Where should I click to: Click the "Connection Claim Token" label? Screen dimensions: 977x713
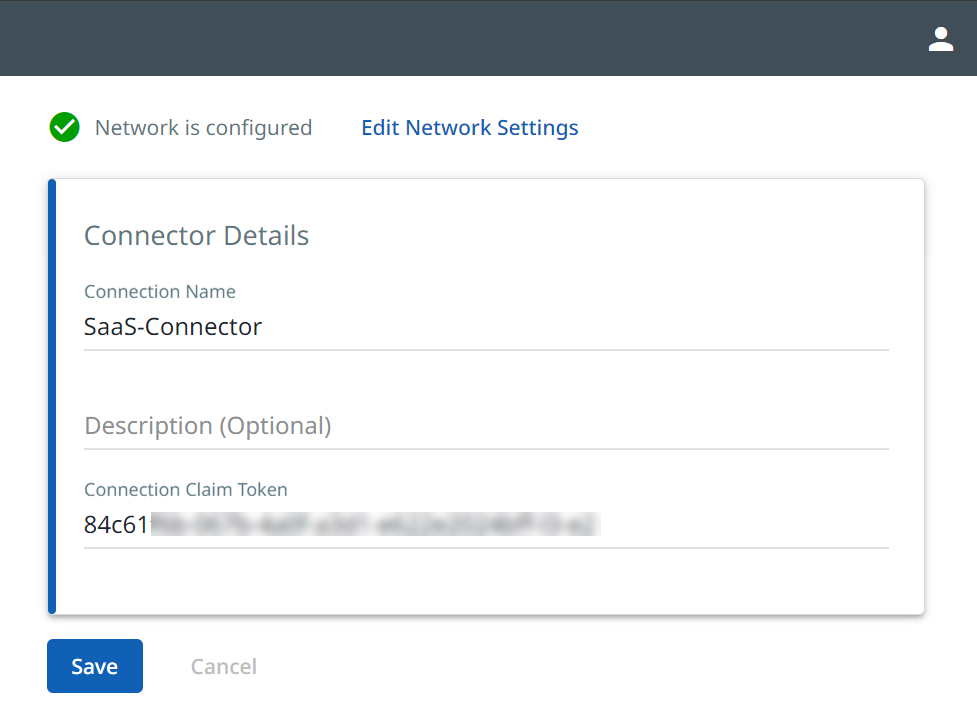[x=186, y=490]
